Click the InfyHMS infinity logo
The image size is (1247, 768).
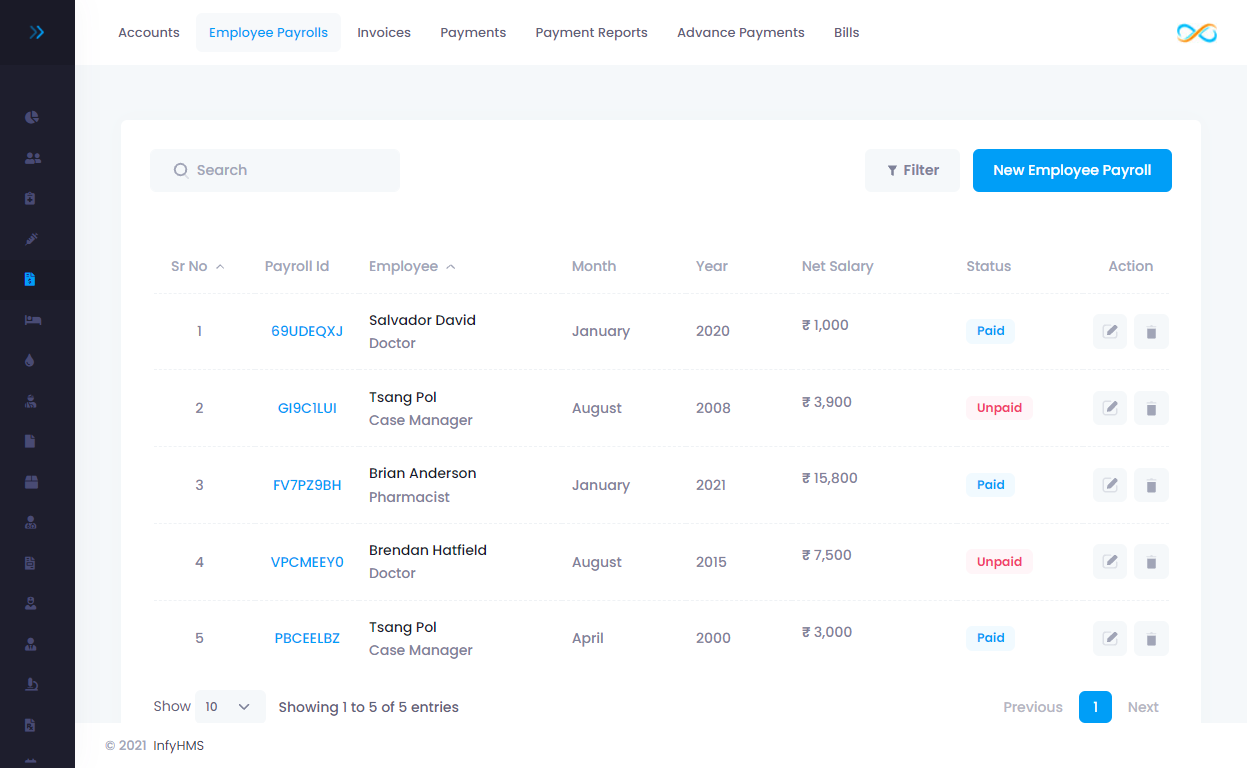[1197, 32]
